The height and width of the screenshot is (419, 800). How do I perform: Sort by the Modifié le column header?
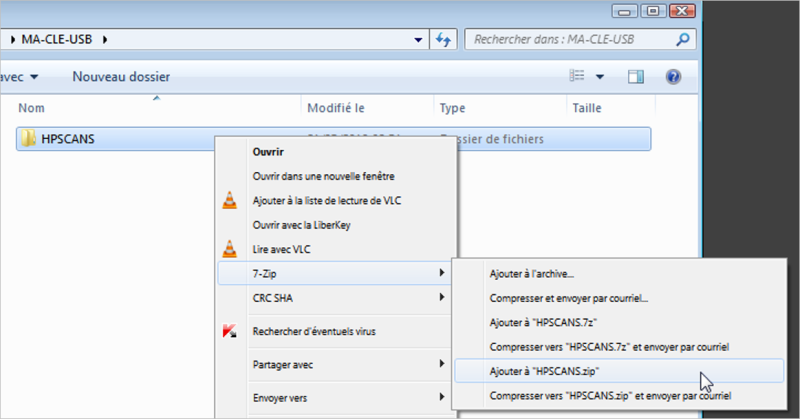tap(336, 108)
